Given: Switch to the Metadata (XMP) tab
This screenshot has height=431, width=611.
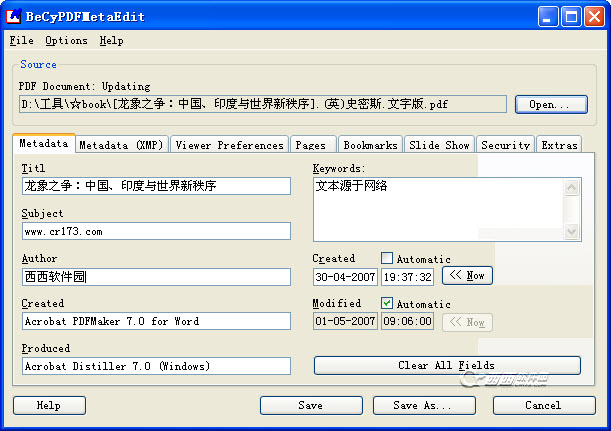Looking at the screenshot, I should click(x=122, y=145).
